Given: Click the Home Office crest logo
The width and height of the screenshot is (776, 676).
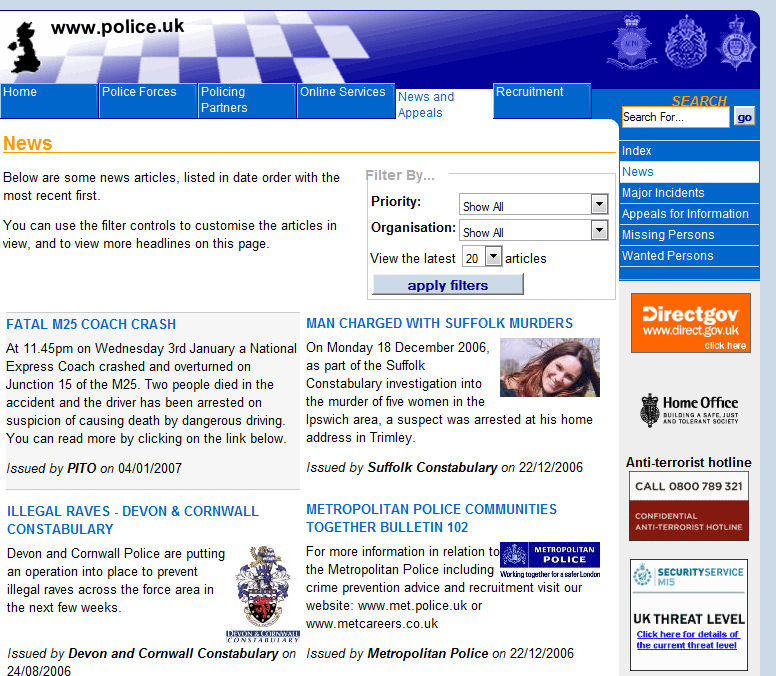Looking at the screenshot, I should coord(689,410).
